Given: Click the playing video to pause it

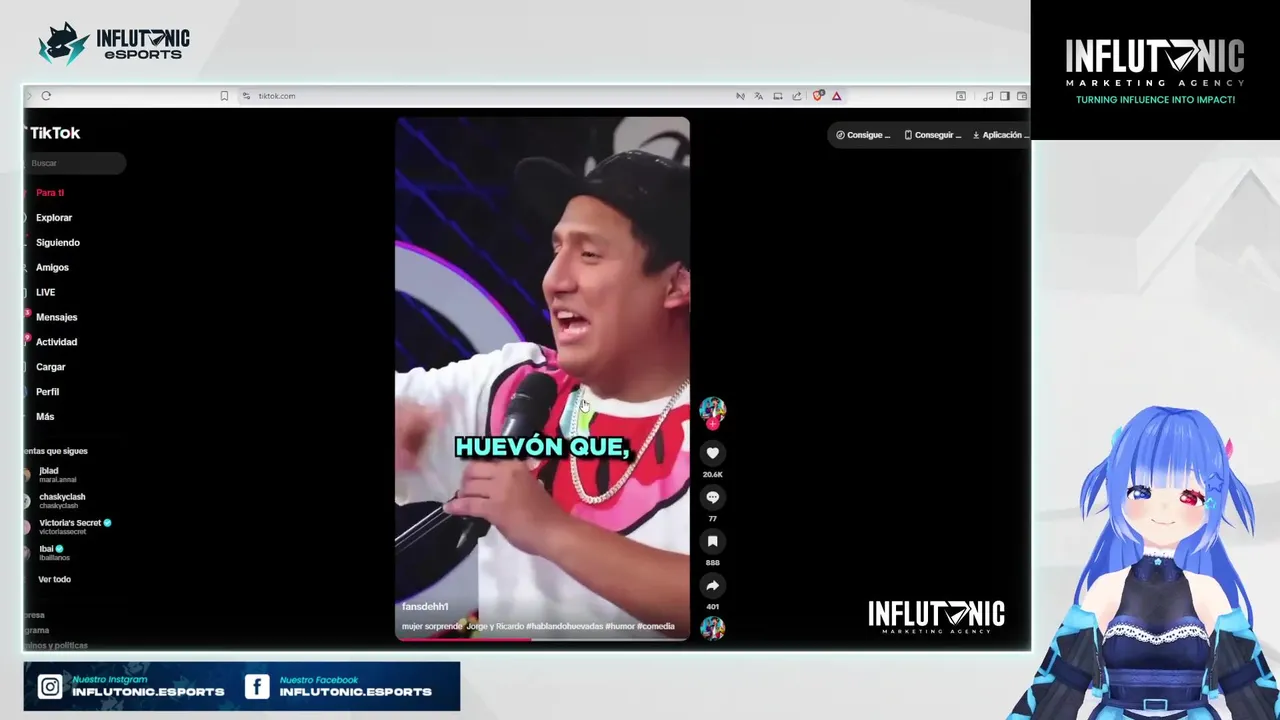Looking at the screenshot, I should pos(542,378).
